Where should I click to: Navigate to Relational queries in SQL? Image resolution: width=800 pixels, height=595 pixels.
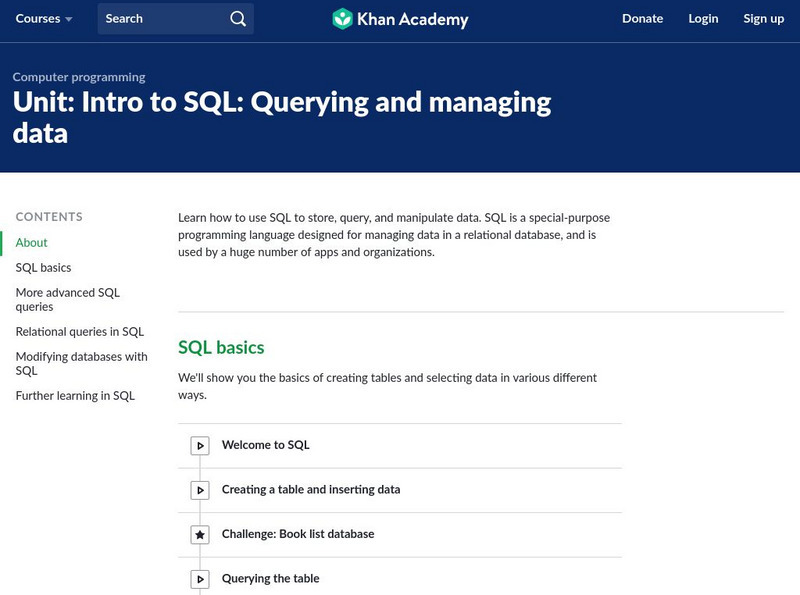click(80, 332)
